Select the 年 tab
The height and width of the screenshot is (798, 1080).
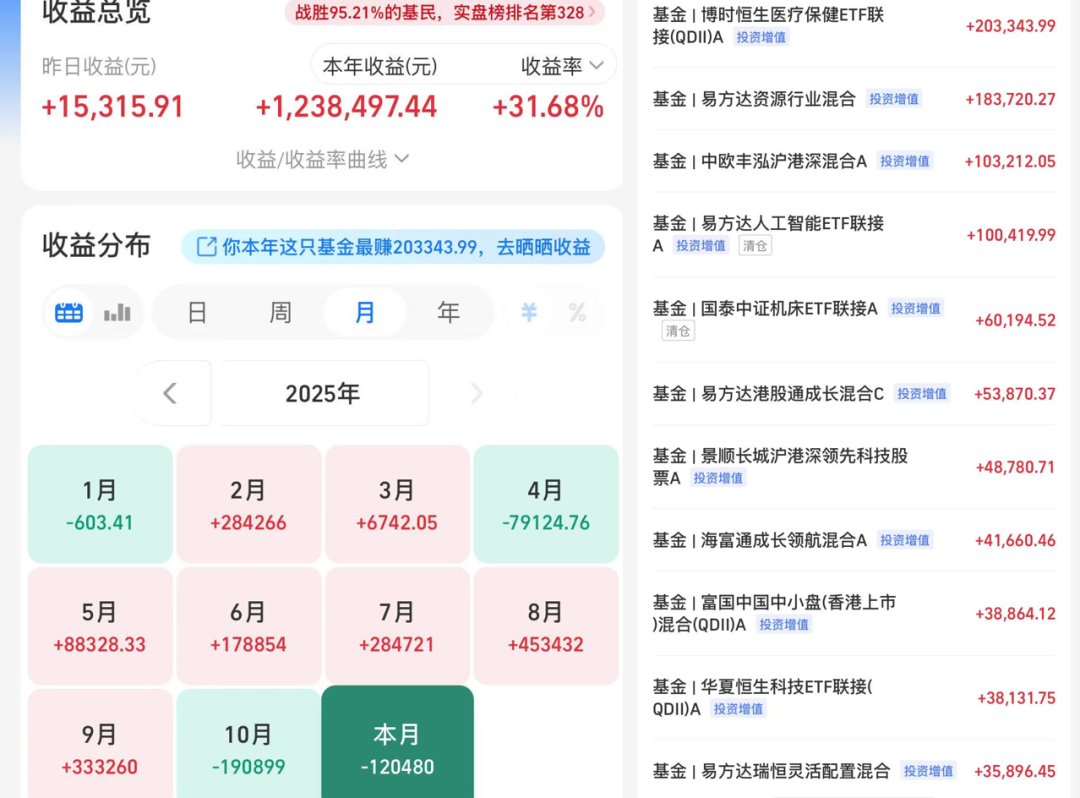[448, 313]
